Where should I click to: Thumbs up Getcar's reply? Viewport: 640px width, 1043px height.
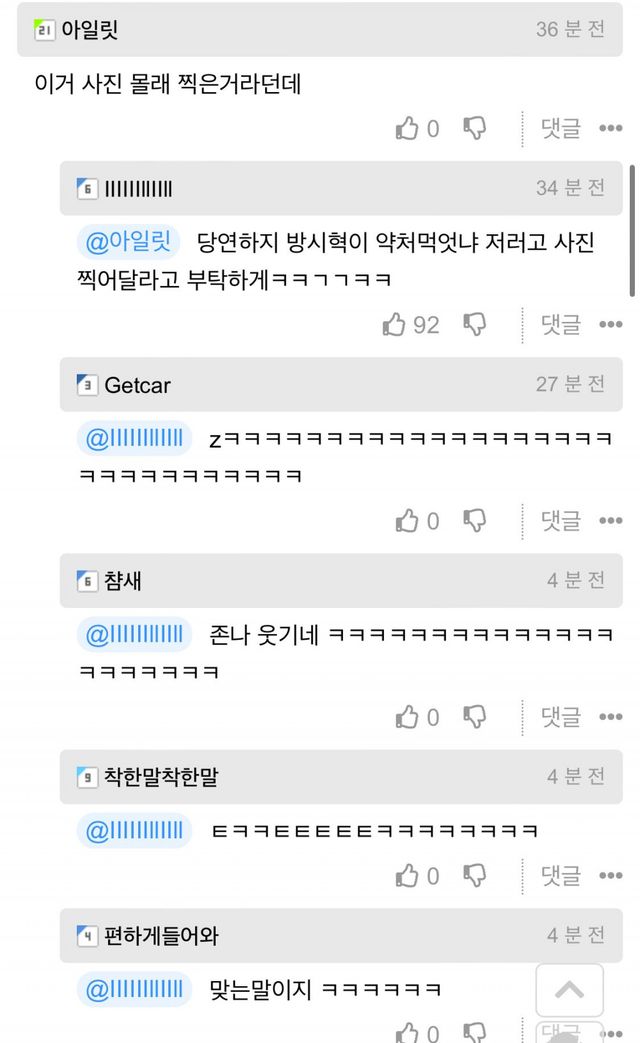click(406, 520)
